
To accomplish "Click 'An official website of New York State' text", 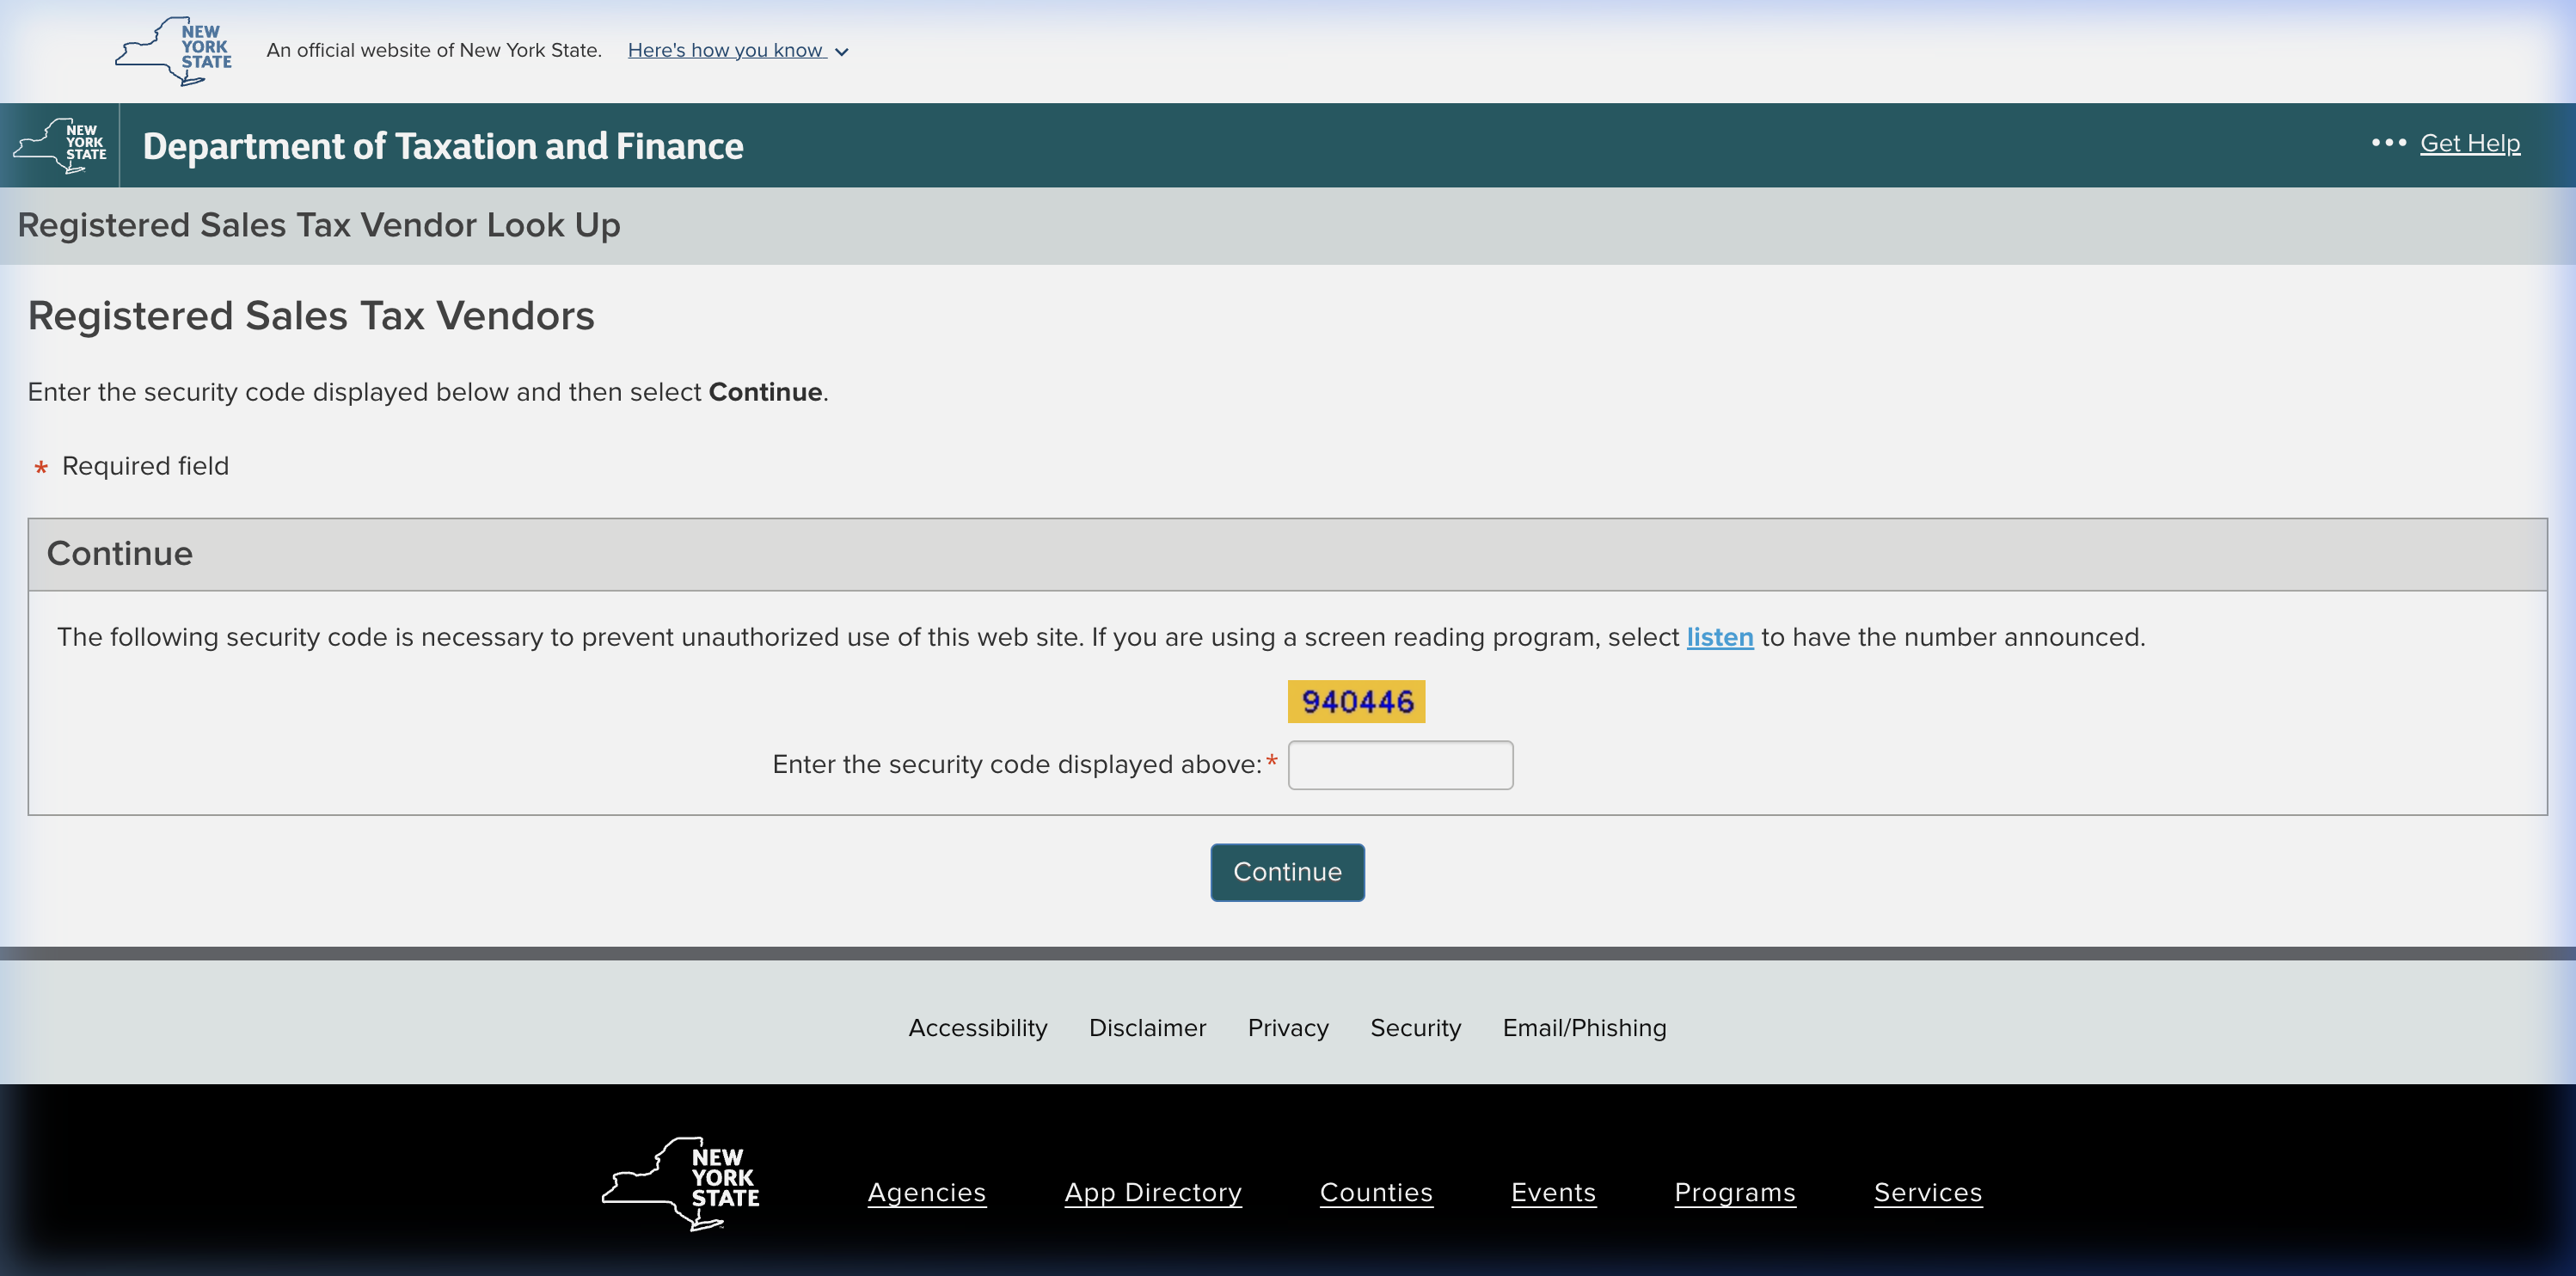I will click(x=434, y=50).
